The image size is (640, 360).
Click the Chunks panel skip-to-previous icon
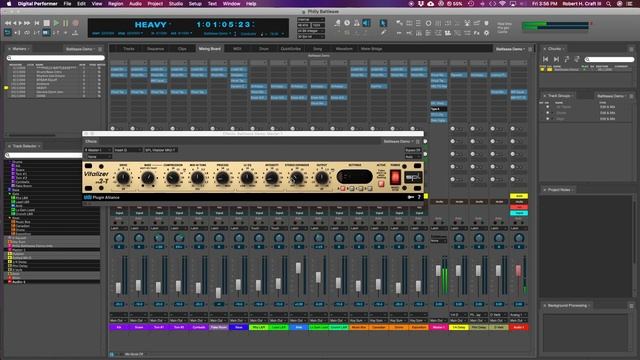(546, 59)
